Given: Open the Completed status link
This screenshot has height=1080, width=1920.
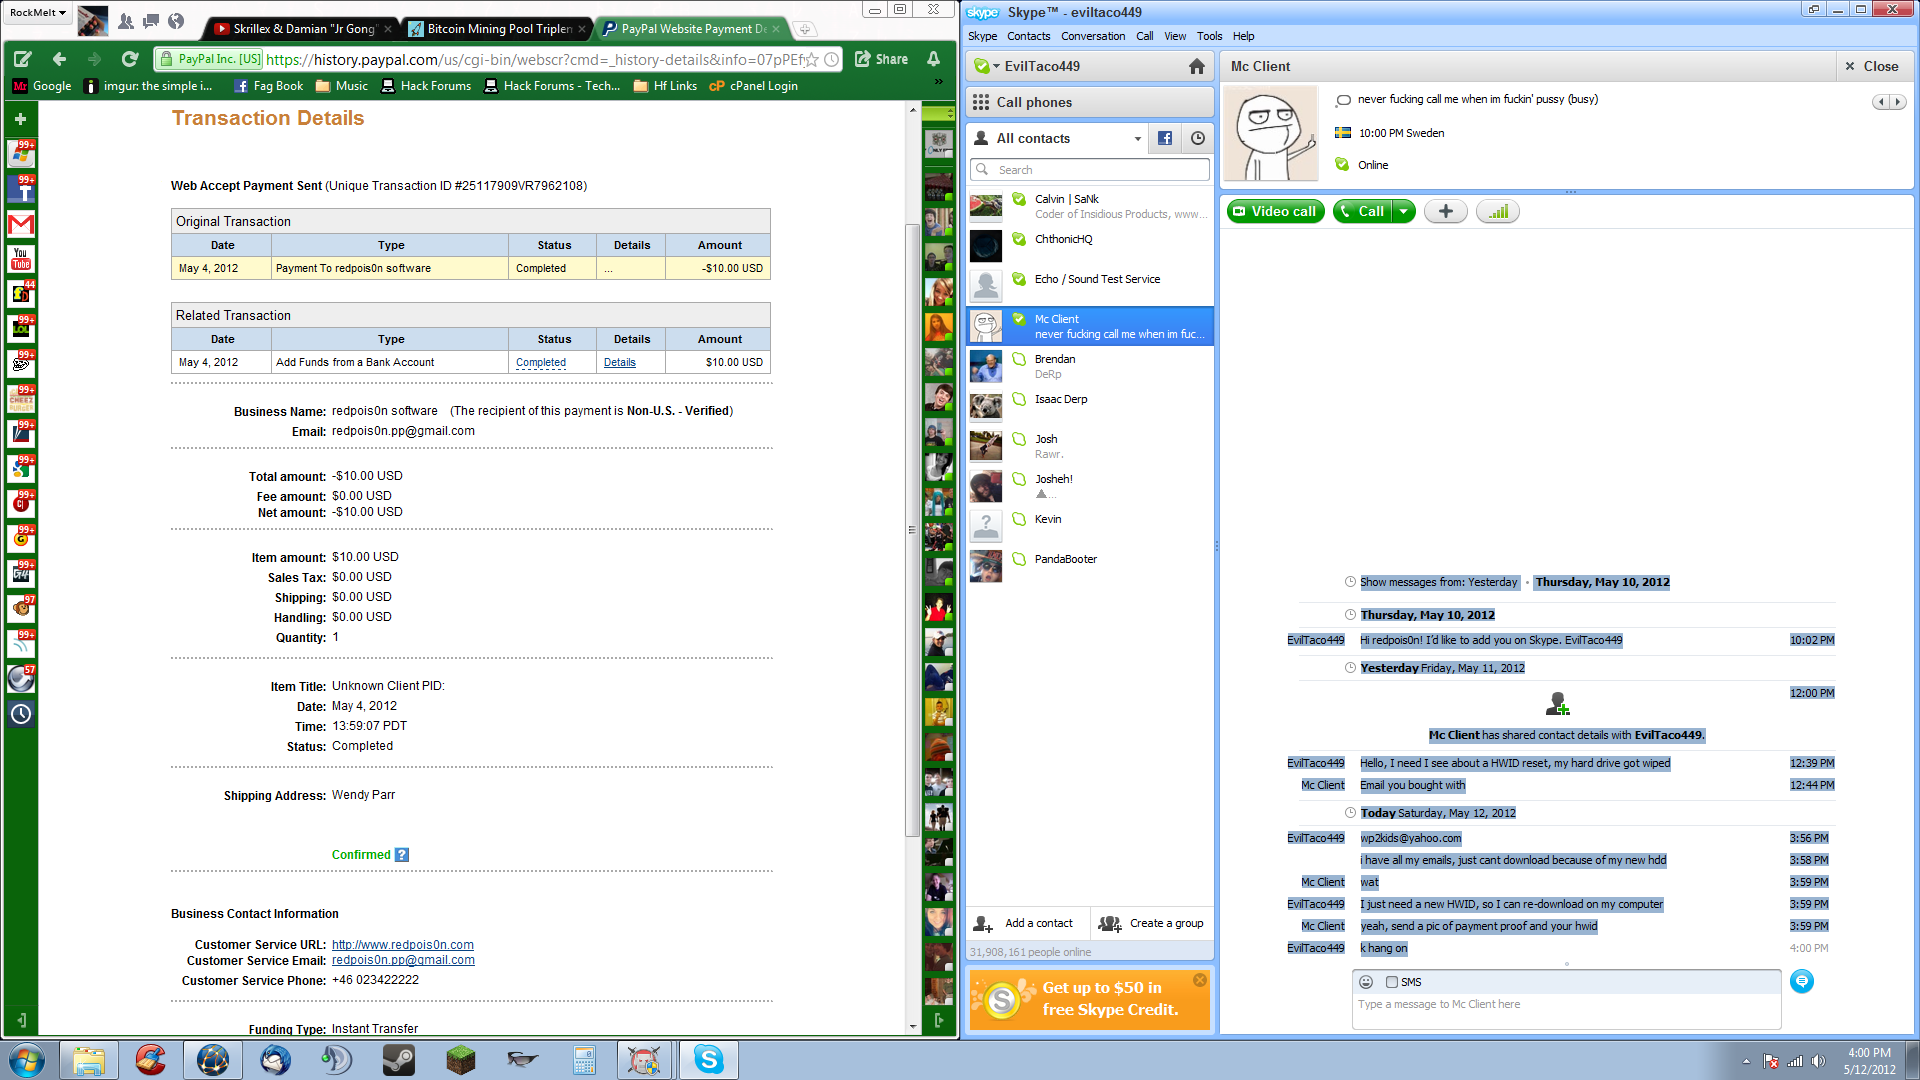Looking at the screenshot, I should pos(541,363).
